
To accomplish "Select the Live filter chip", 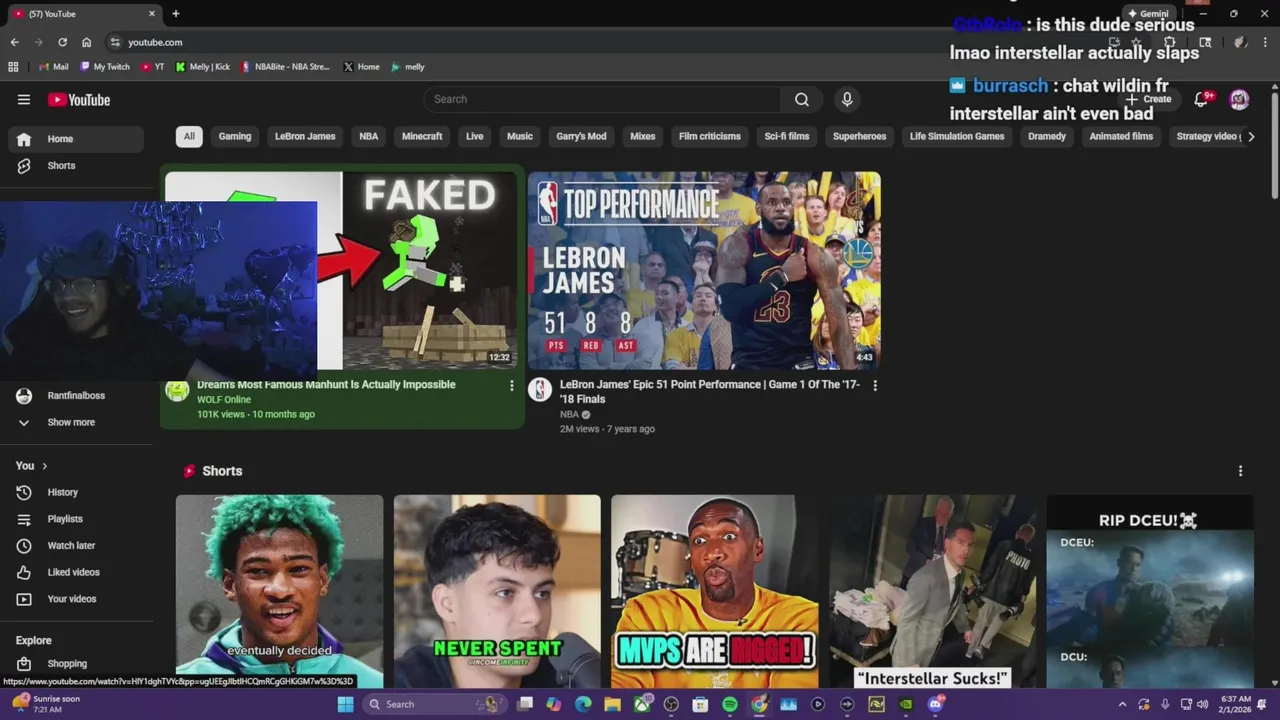I will [475, 136].
